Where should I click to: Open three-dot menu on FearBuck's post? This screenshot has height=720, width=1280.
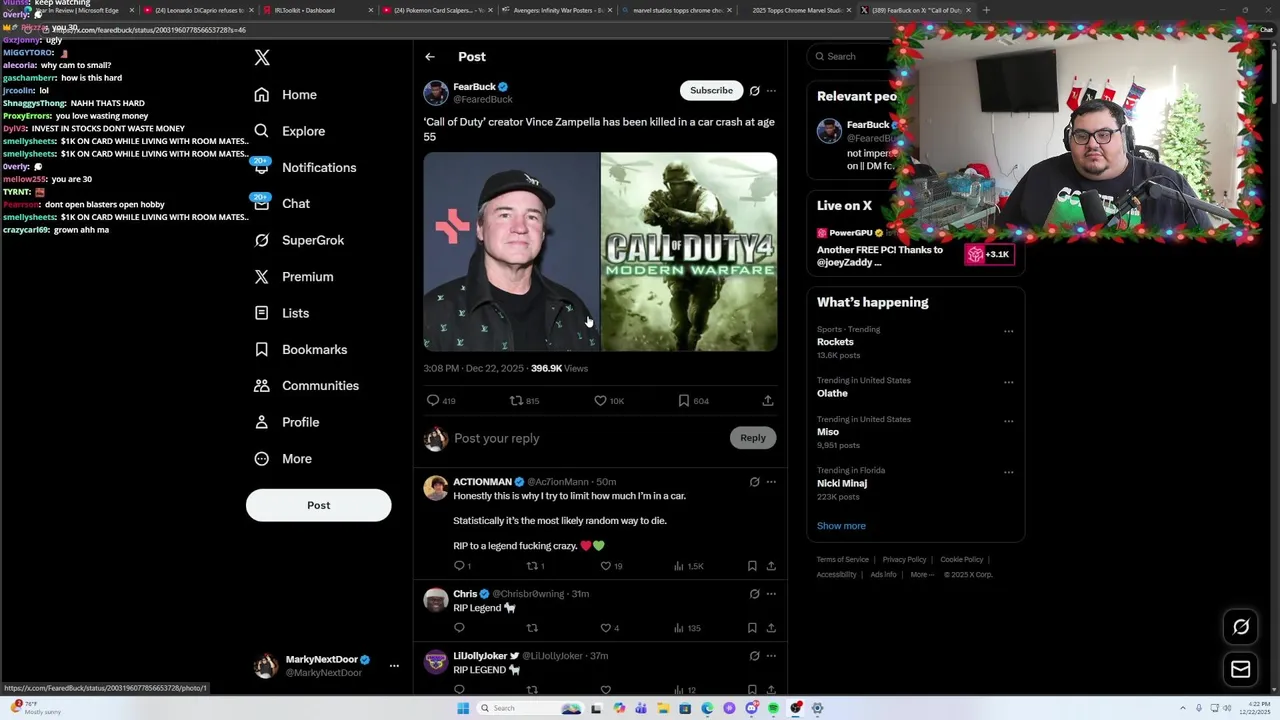tap(771, 91)
